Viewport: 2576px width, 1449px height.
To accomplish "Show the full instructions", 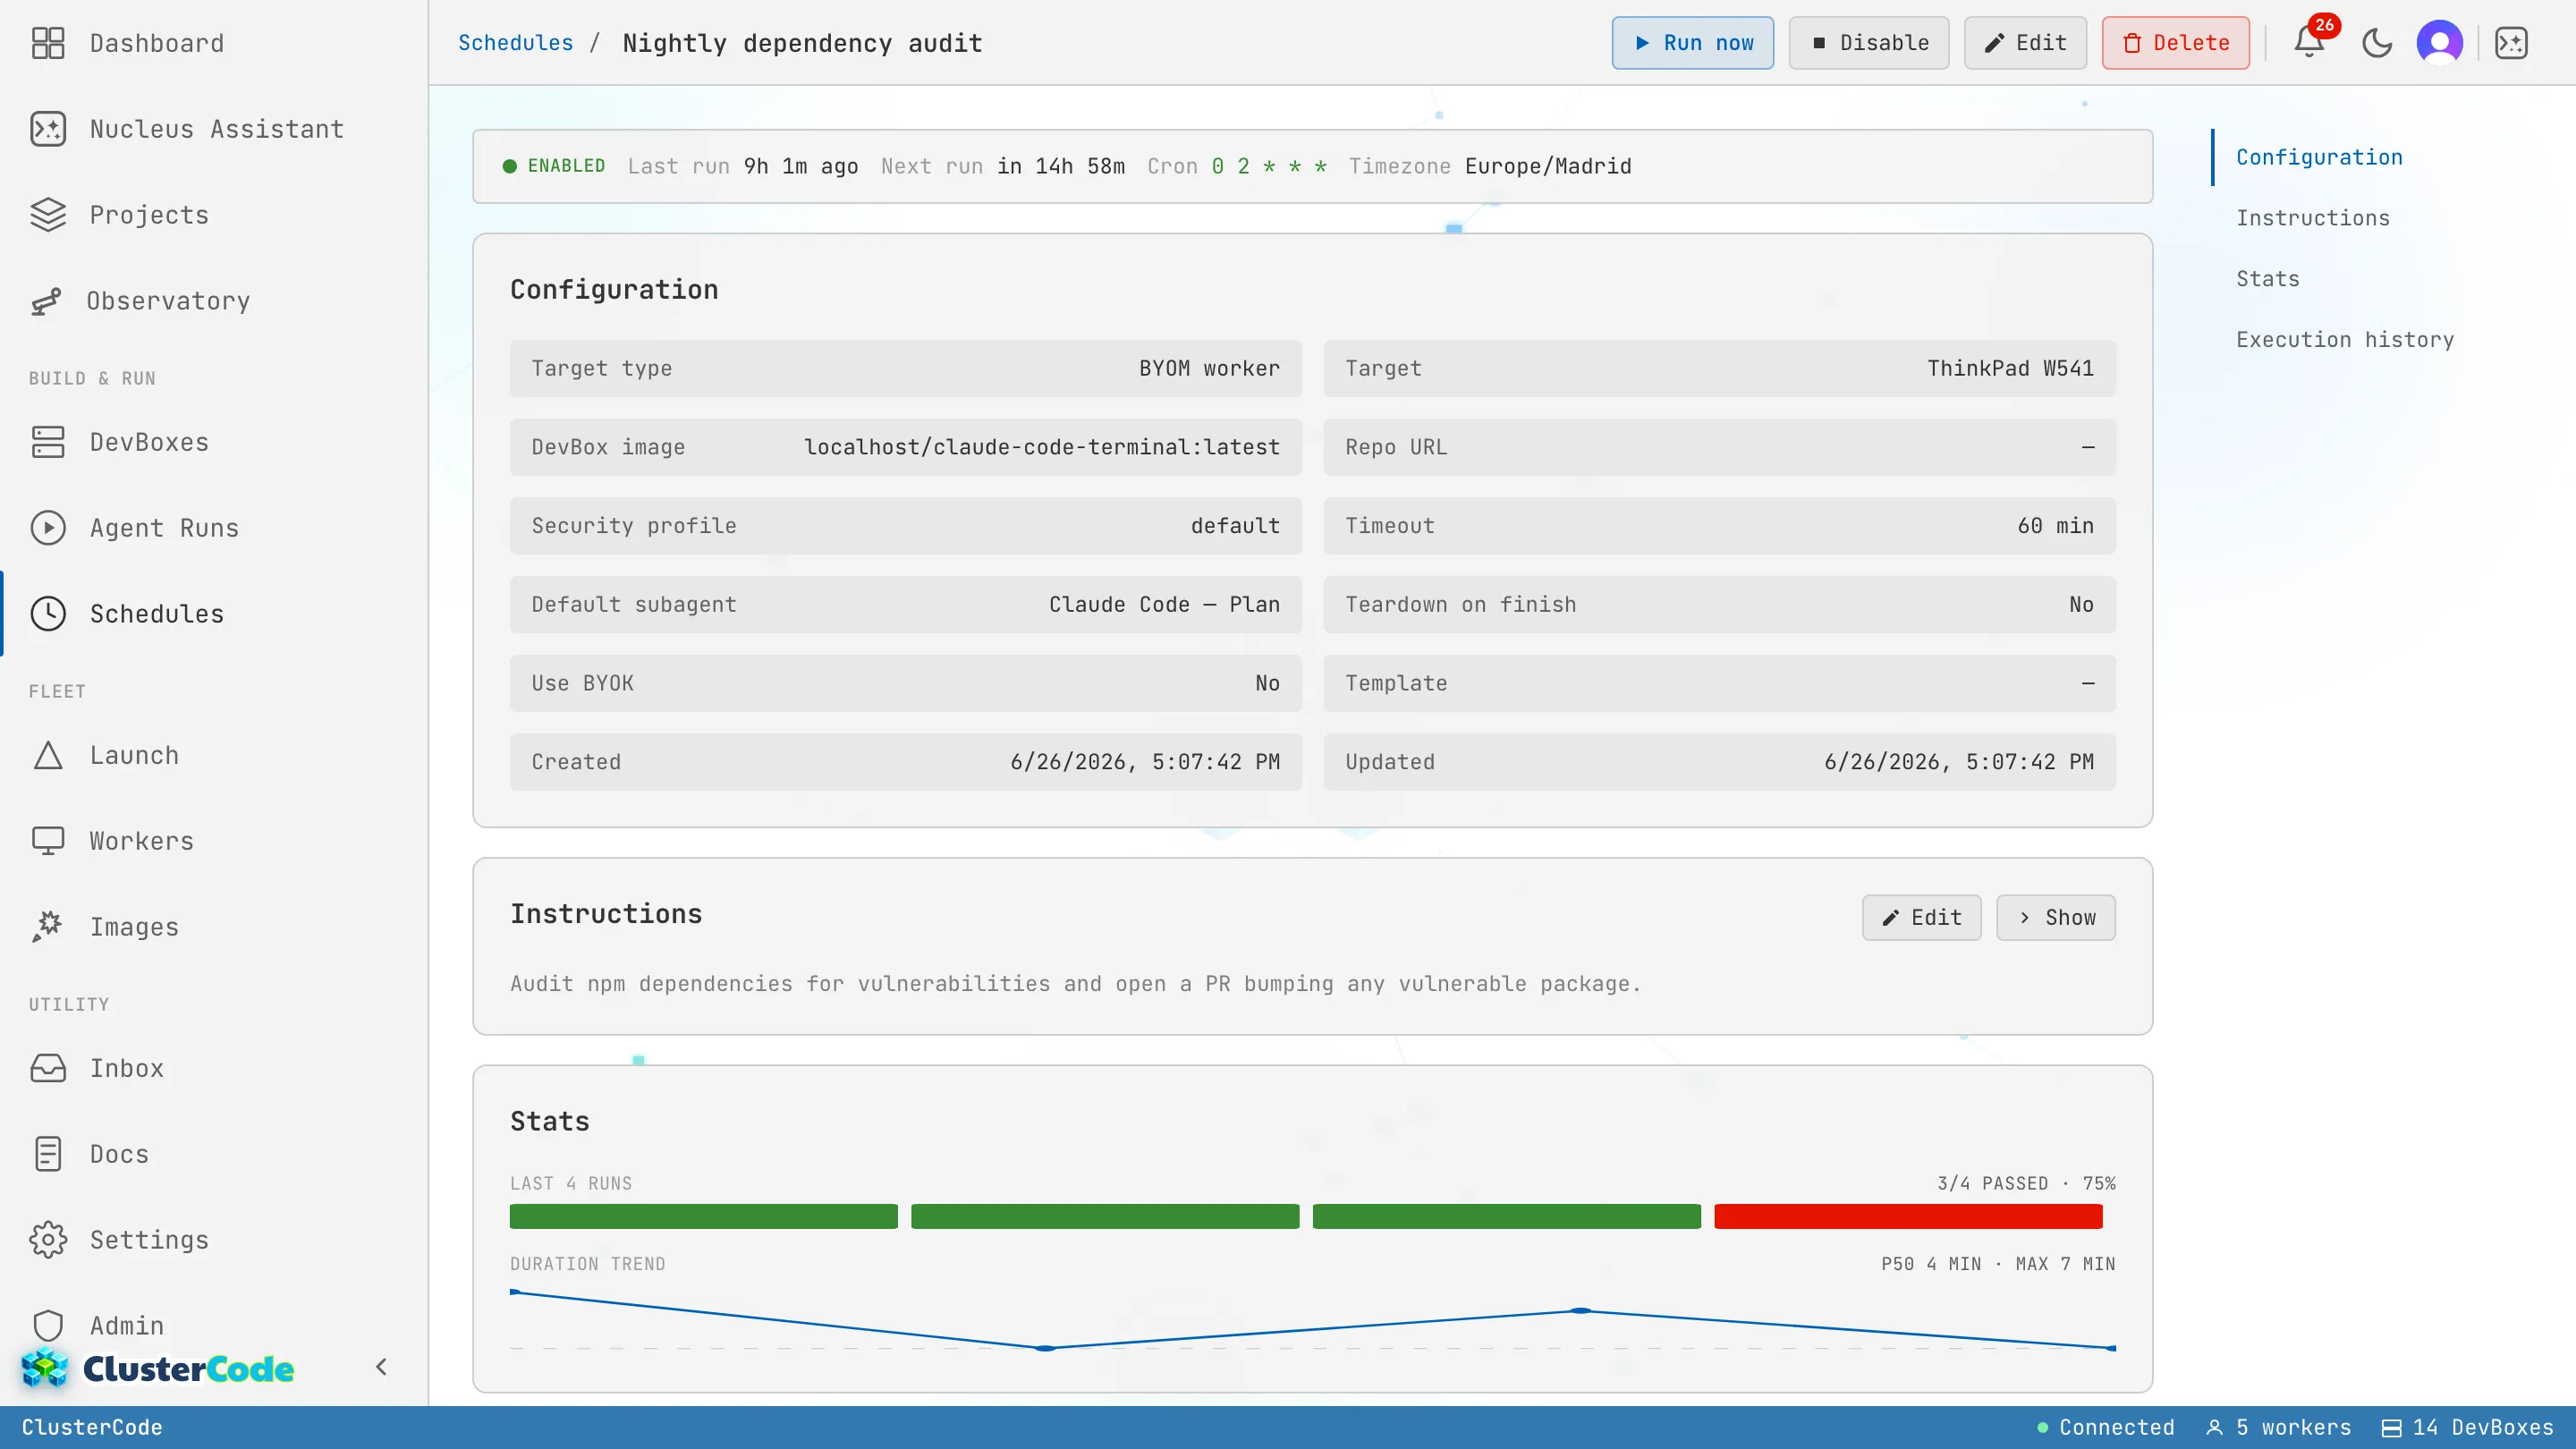I will pos(2056,918).
